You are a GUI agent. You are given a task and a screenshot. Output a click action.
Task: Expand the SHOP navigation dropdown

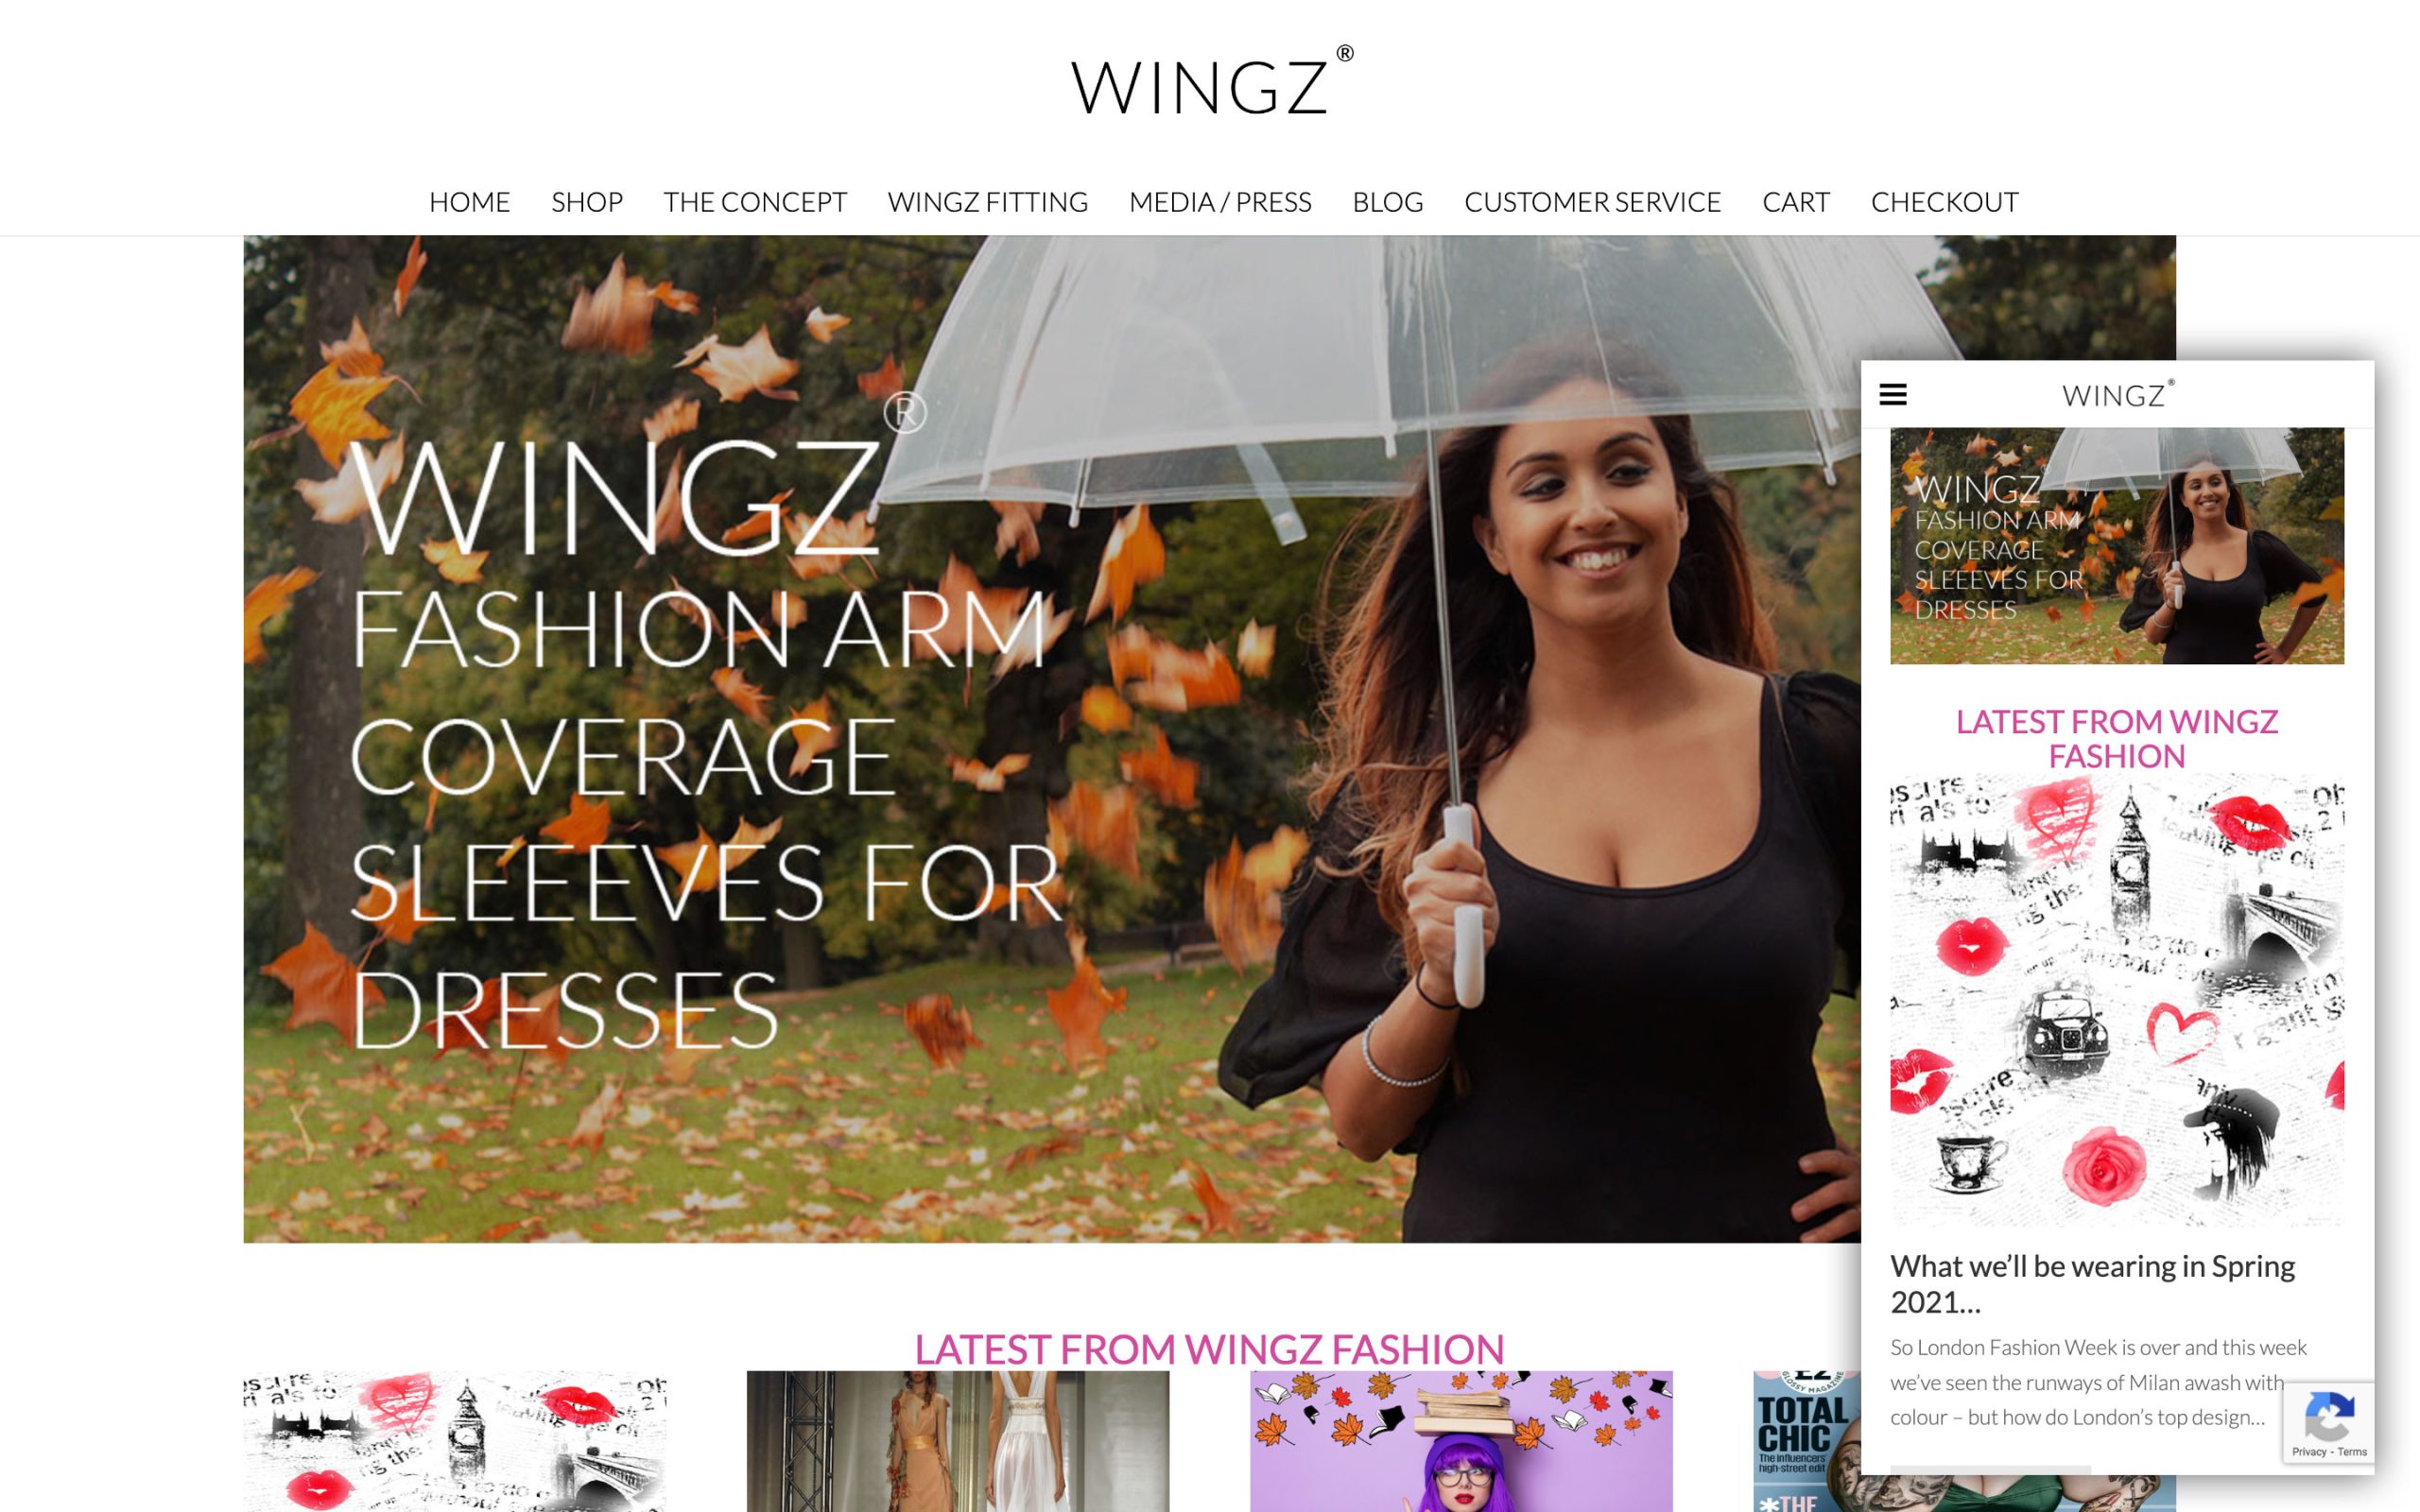587,200
